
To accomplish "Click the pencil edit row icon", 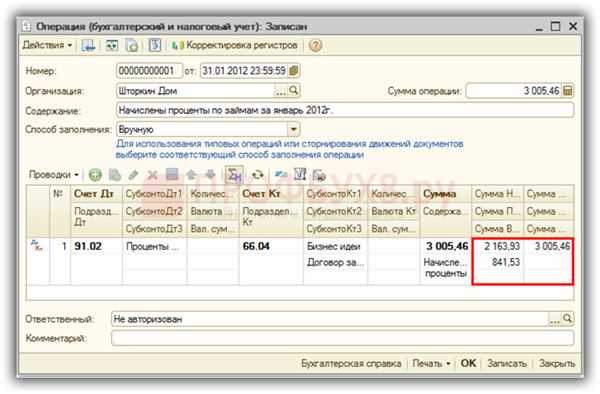I will pos(133,175).
